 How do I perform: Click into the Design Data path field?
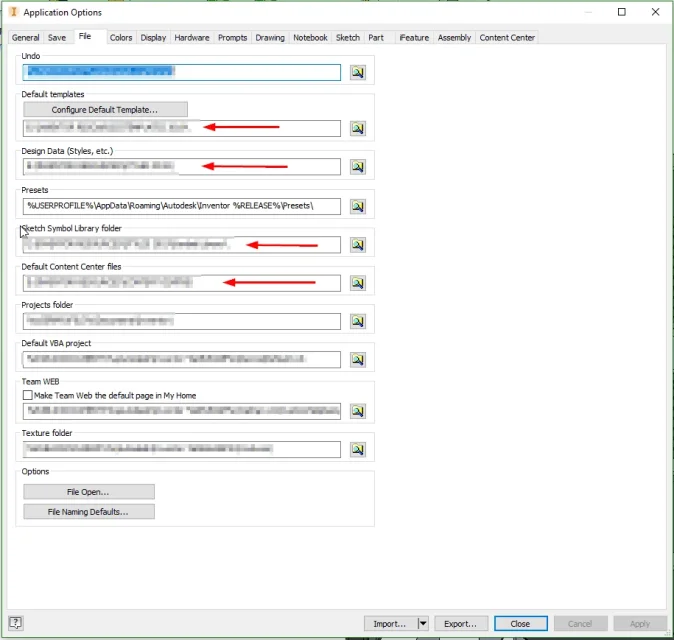pyautogui.click(x=181, y=166)
